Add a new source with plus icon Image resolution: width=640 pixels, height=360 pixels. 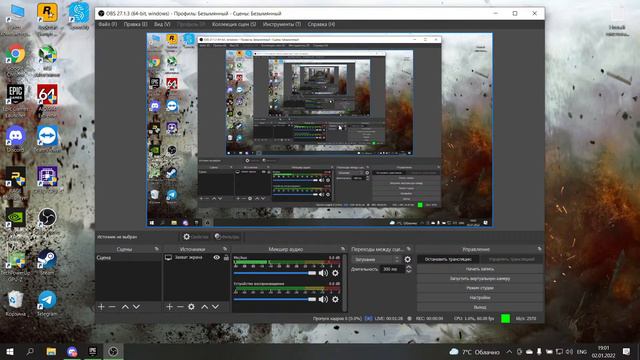(x=169, y=307)
